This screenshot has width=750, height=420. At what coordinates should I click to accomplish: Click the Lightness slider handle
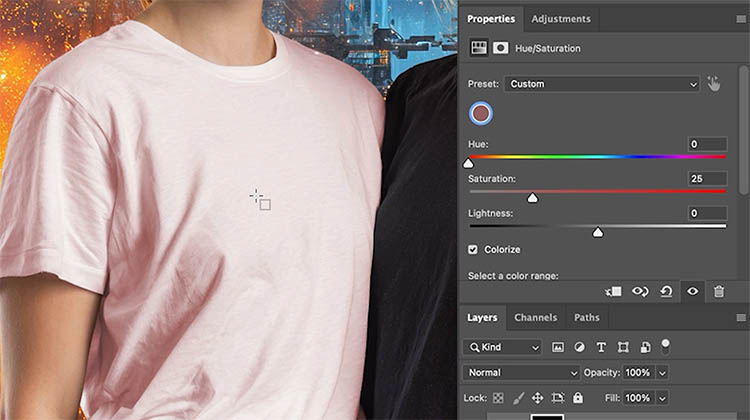pyautogui.click(x=597, y=232)
